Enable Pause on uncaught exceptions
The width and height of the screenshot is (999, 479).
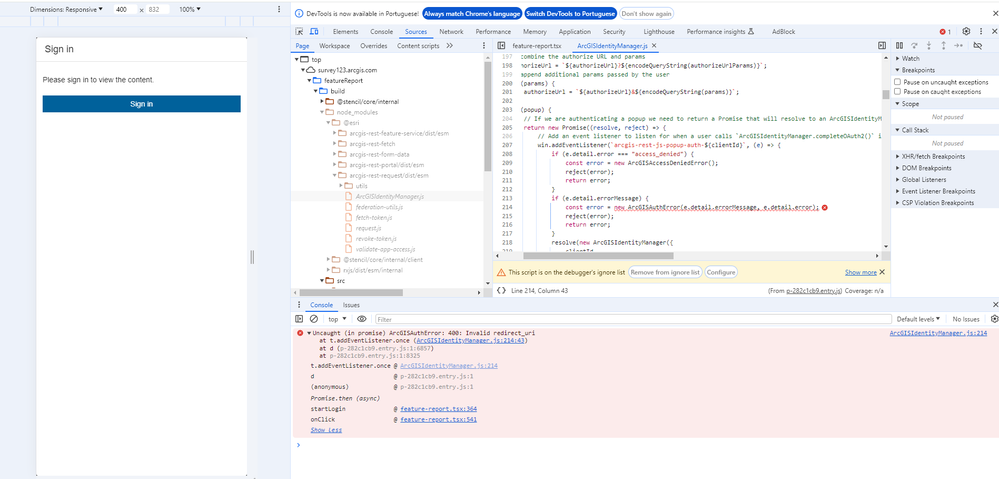click(x=897, y=82)
